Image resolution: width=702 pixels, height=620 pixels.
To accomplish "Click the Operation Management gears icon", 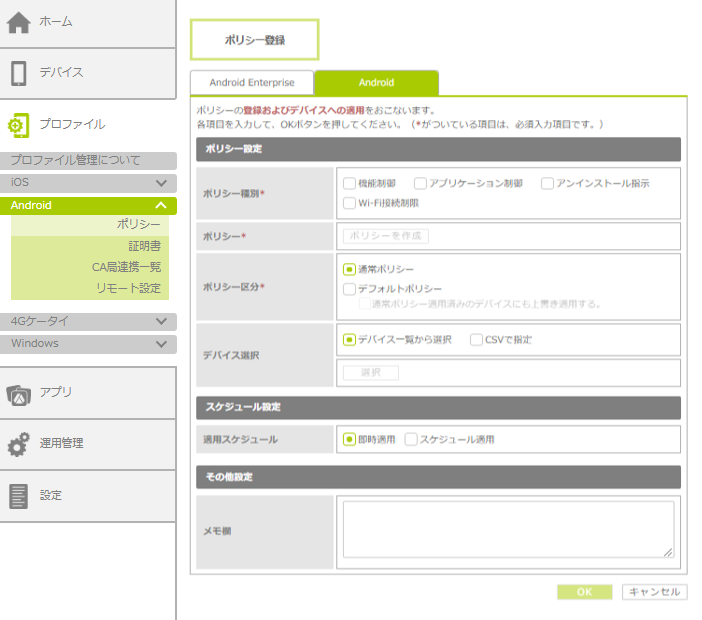I will pyautogui.click(x=18, y=444).
